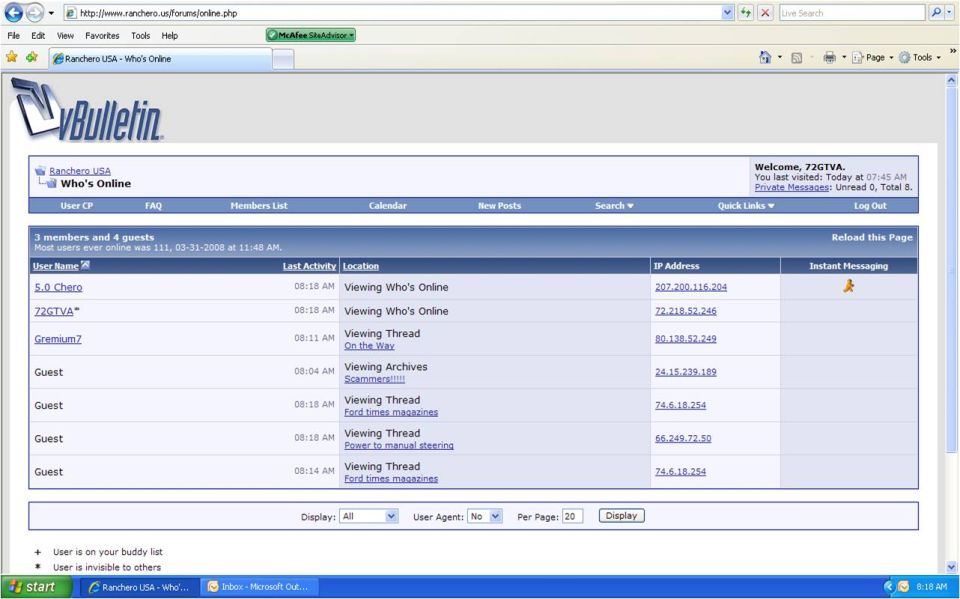Click the Live Search magnifier icon
Viewport: 960px width, 599px height.
[935, 12]
